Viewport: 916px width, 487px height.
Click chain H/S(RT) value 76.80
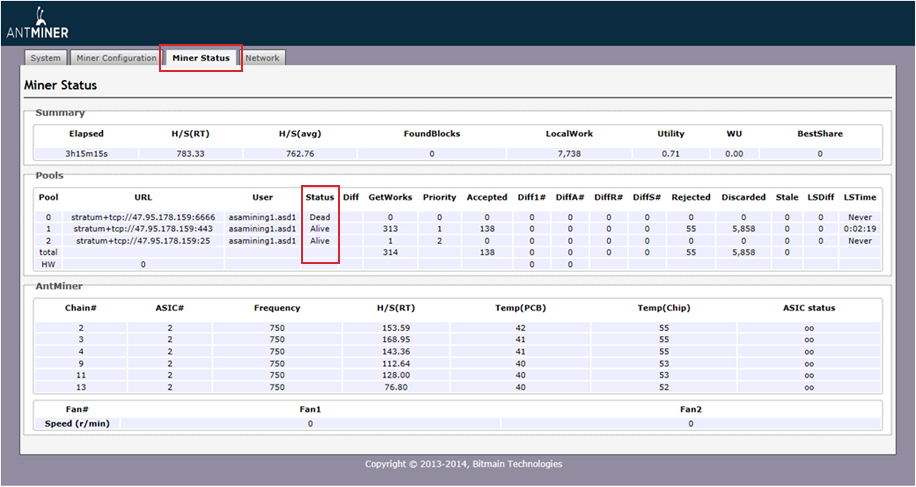(396, 387)
